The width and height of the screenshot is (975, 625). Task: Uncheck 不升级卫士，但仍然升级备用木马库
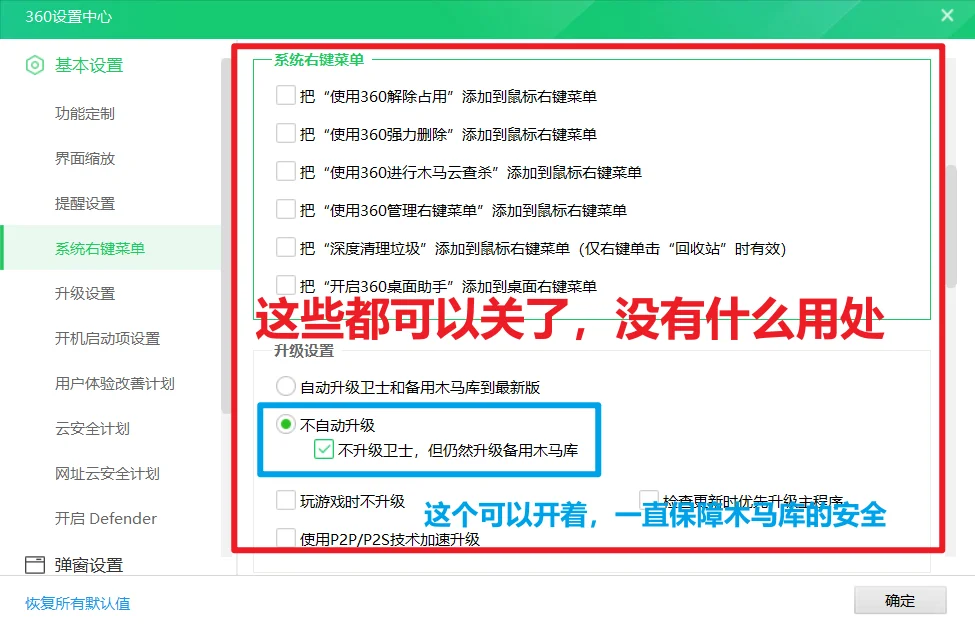tap(324, 449)
